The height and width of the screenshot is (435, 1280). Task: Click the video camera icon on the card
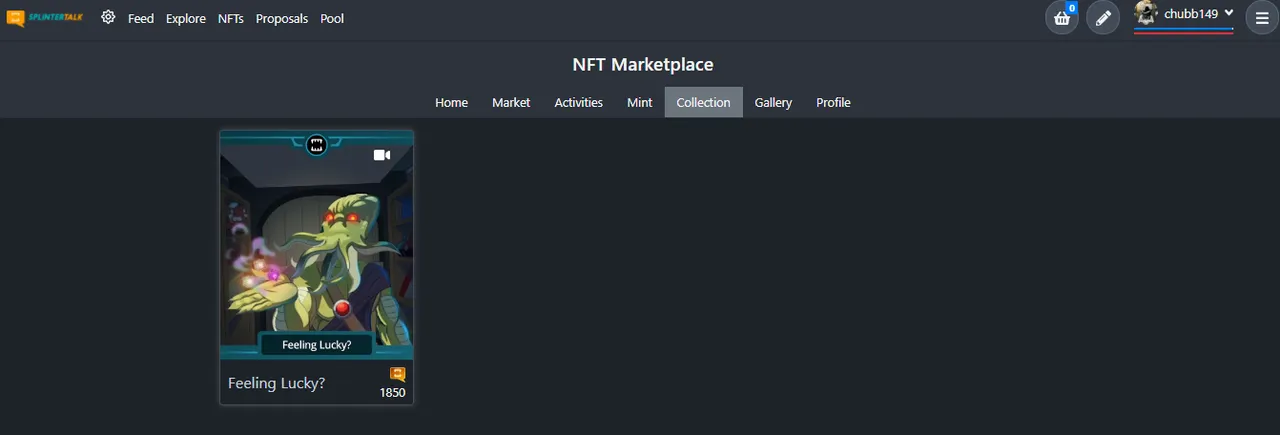pos(381,155)
